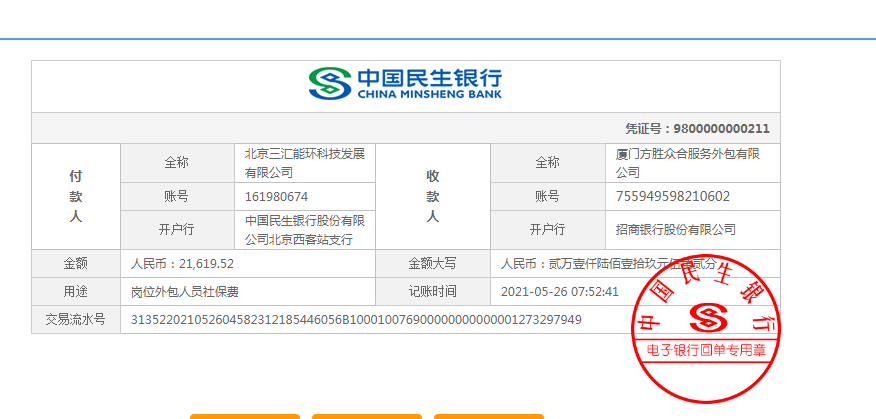Click the 记账时间 label cell
876x419 pixels.
pos(433,292)
